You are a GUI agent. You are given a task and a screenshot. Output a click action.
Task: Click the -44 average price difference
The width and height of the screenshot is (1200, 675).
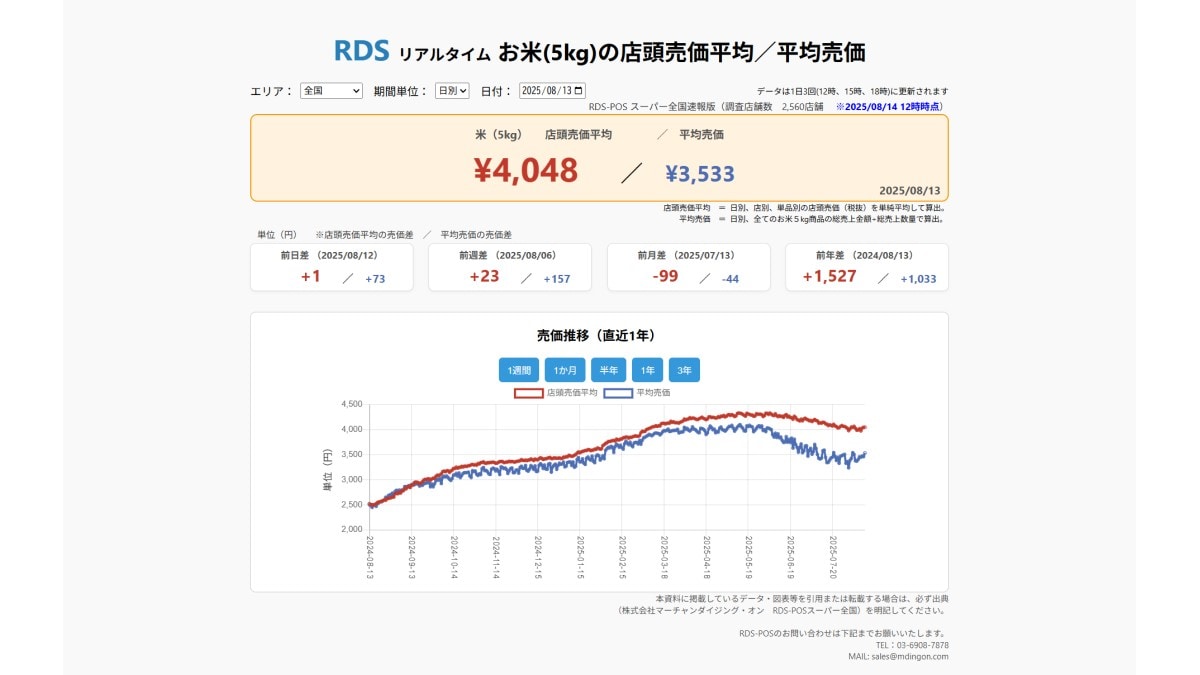(730, 279)
